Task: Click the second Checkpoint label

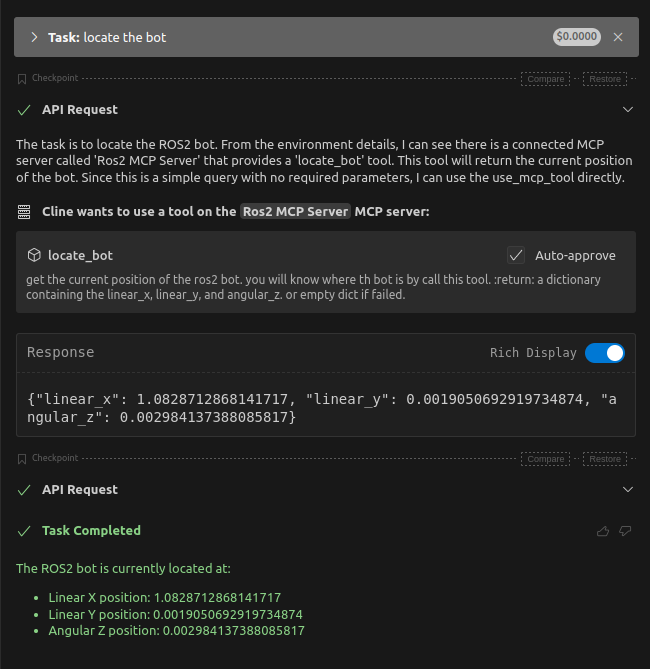Action: tap(55, 458)
